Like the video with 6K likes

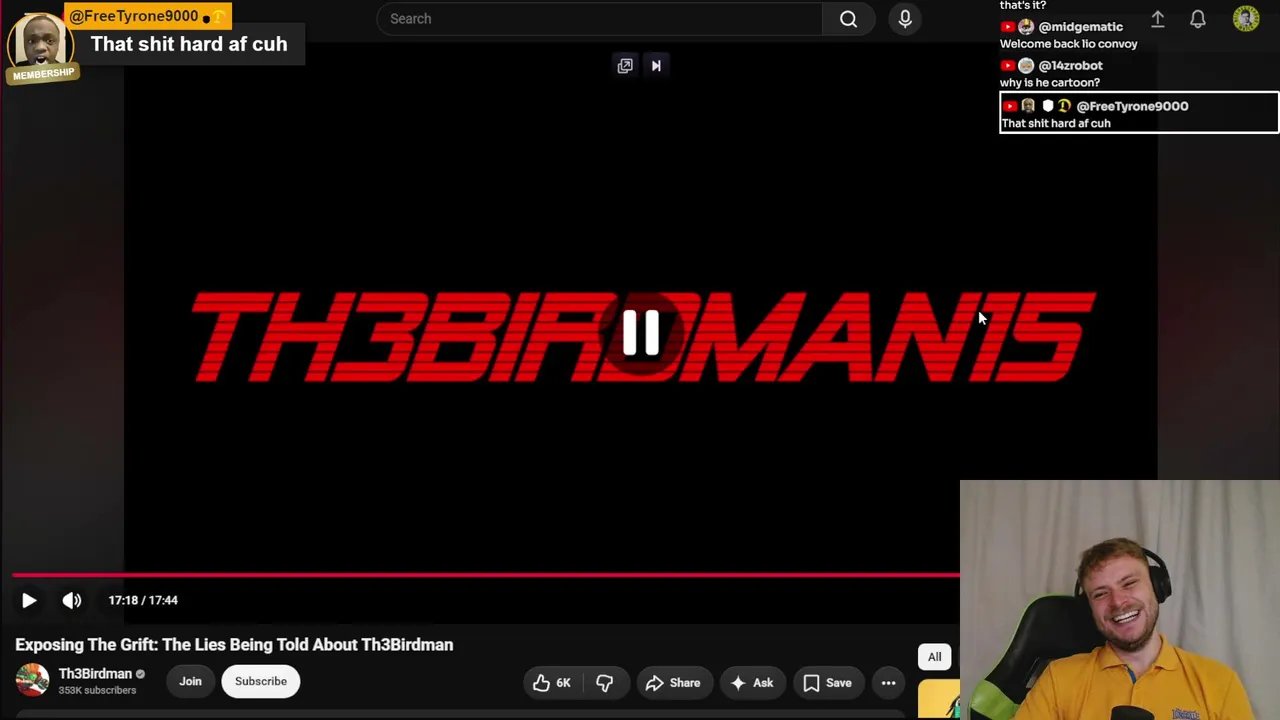552,683
